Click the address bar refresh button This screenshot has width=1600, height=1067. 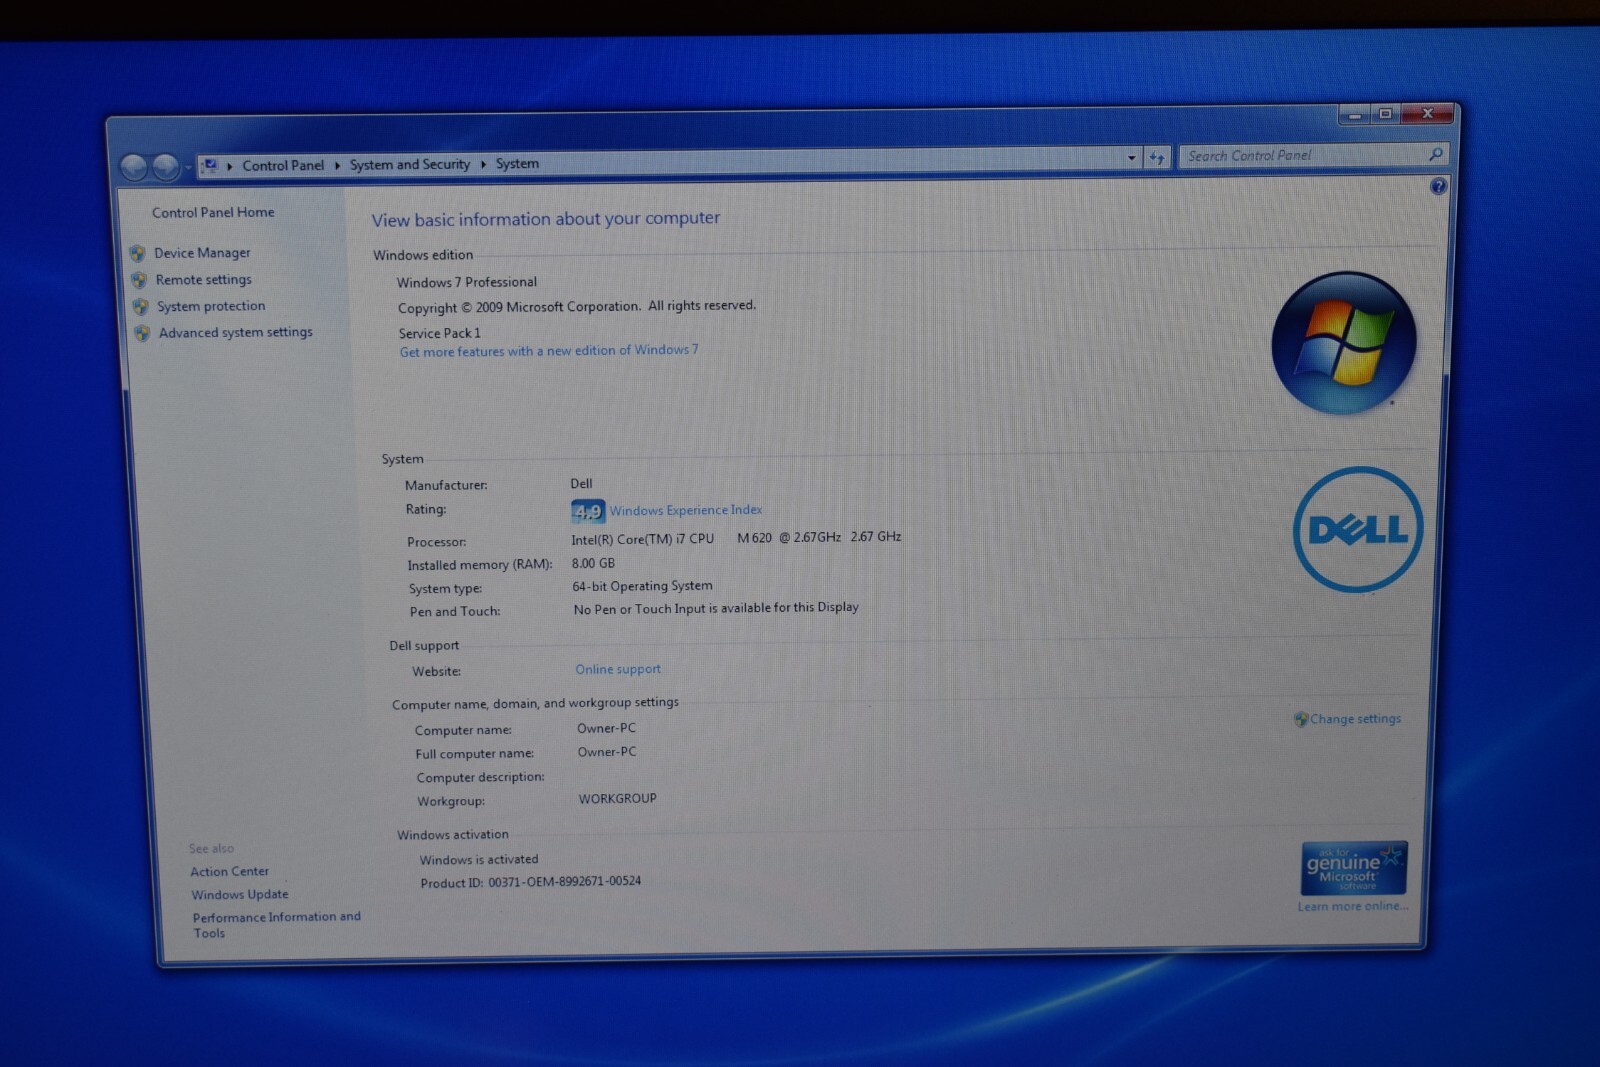(x=1158, y=157)
